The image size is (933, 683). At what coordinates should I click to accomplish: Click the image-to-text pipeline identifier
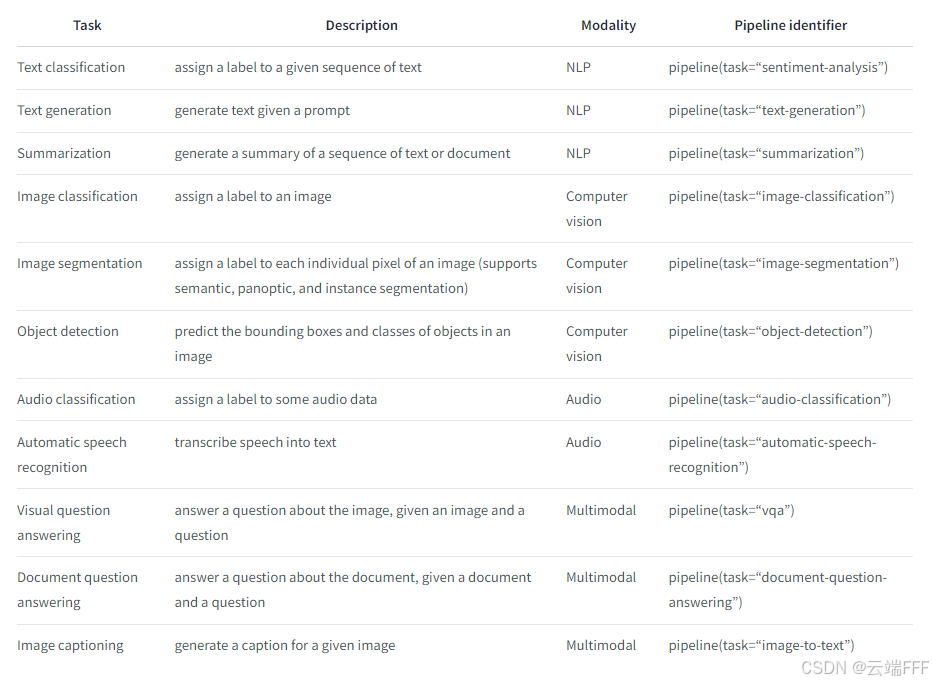[761, 646]
